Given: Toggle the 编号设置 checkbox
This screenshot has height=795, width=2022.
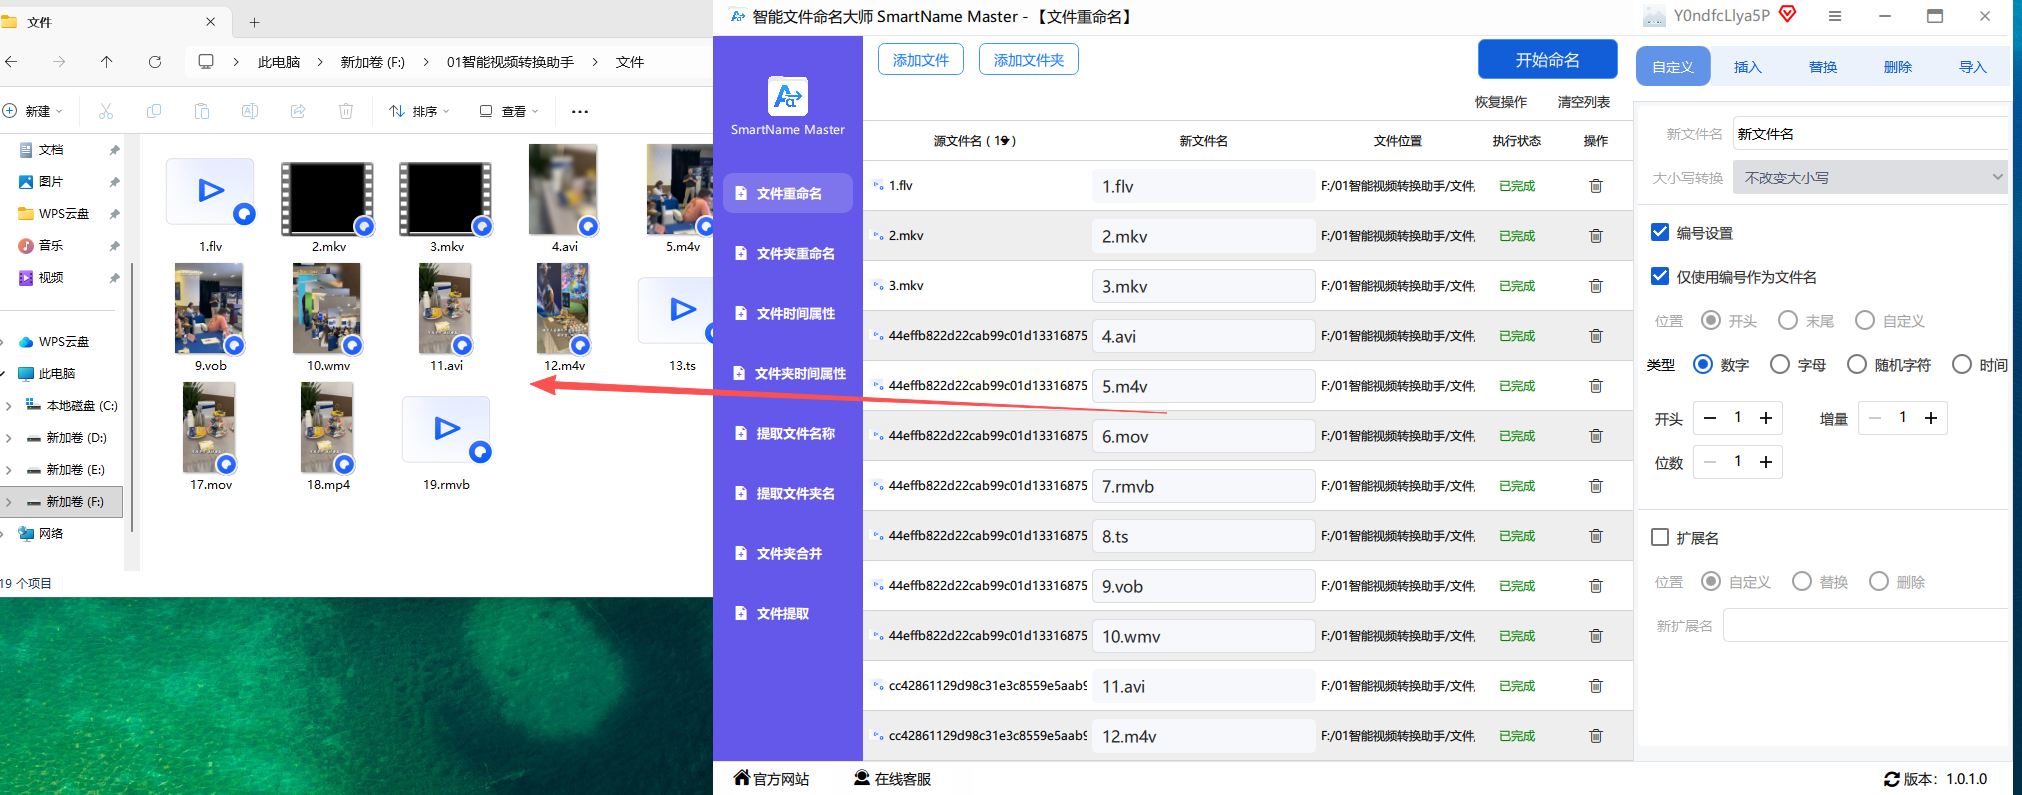Looking at the screenshot, I should point(1660,232).
